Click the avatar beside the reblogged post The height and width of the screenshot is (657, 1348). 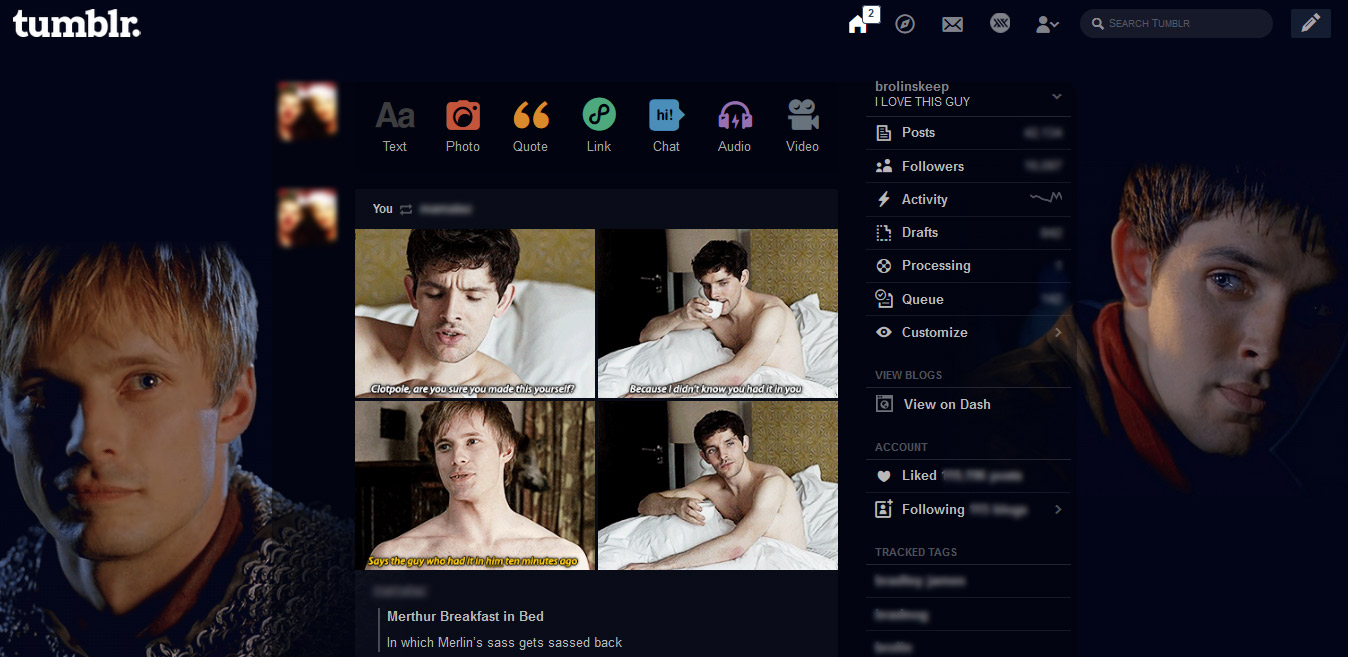307,217
